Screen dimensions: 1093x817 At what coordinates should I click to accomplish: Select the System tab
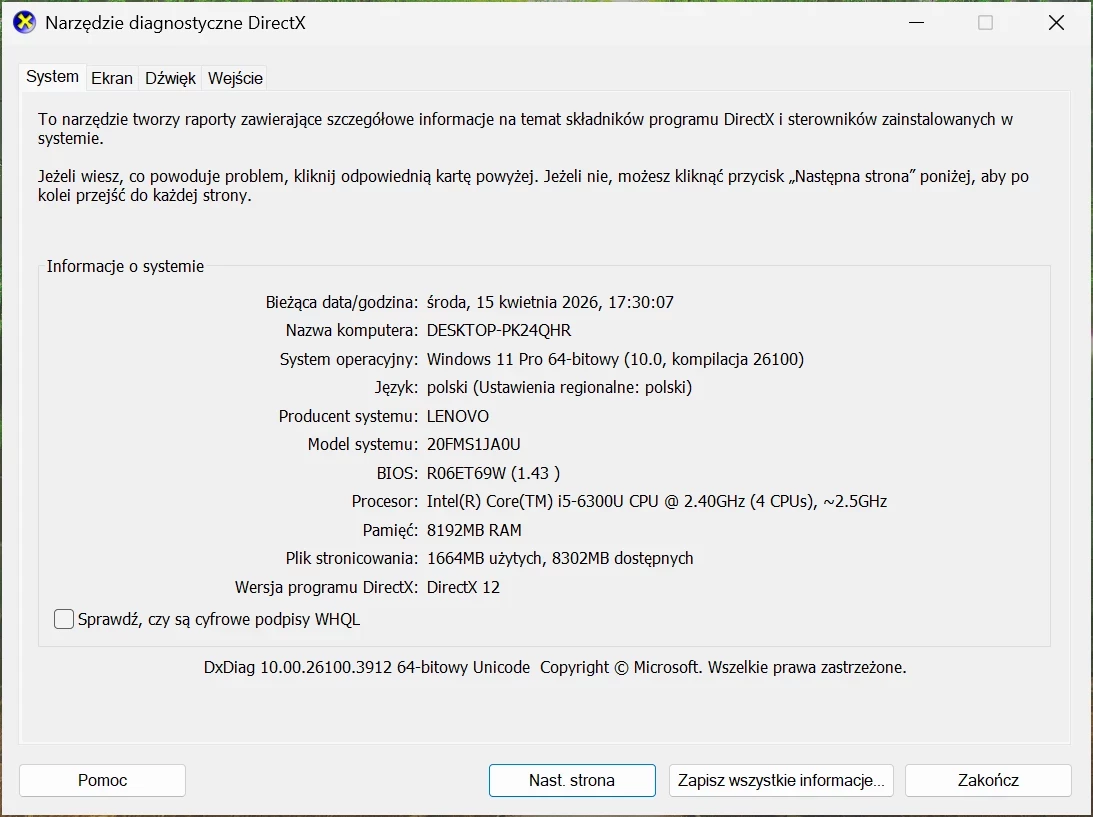click(x=52, y=76)
